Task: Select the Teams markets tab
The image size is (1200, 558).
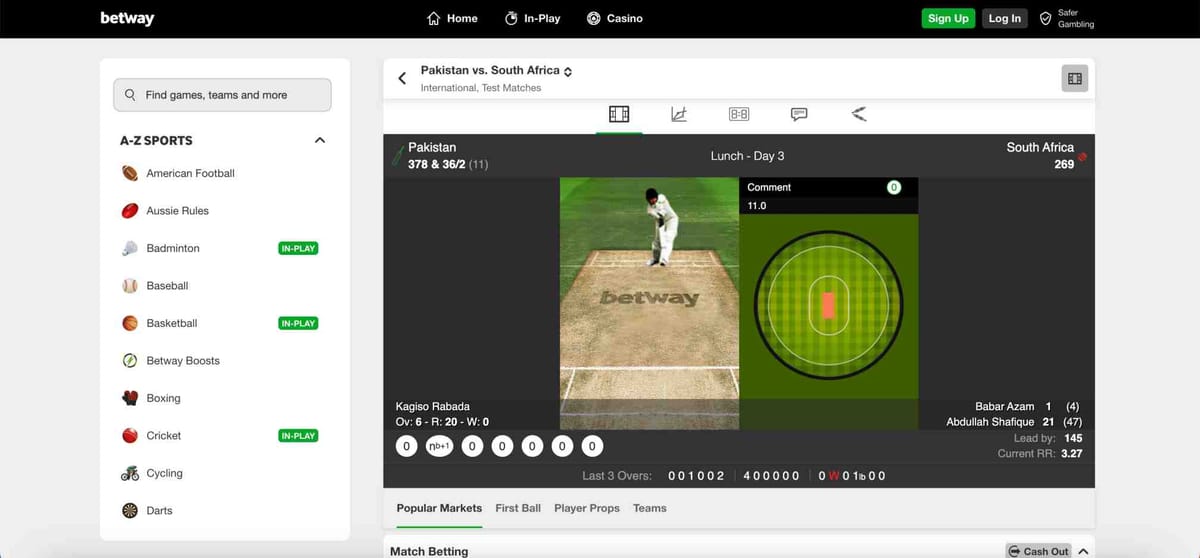Action: tap(649, 508)
